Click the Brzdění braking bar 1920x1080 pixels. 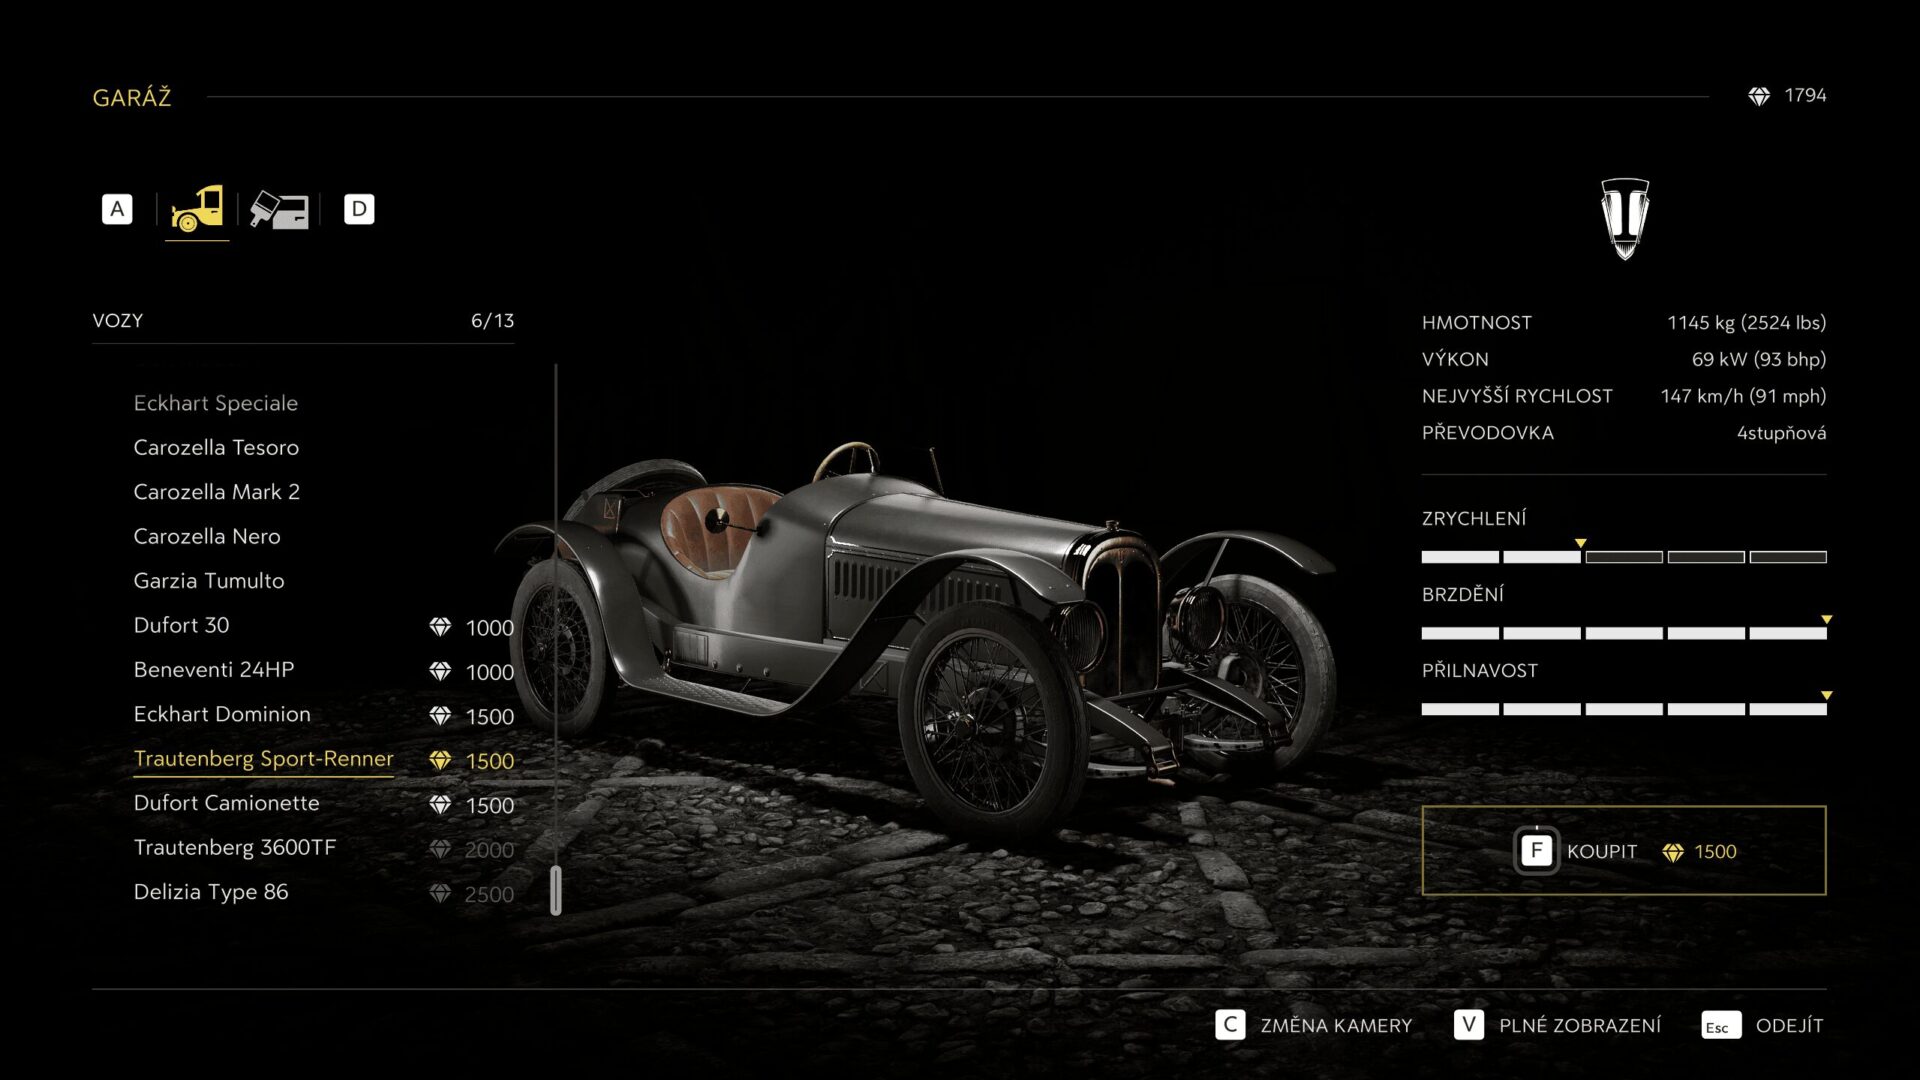tap(1624, 633)
